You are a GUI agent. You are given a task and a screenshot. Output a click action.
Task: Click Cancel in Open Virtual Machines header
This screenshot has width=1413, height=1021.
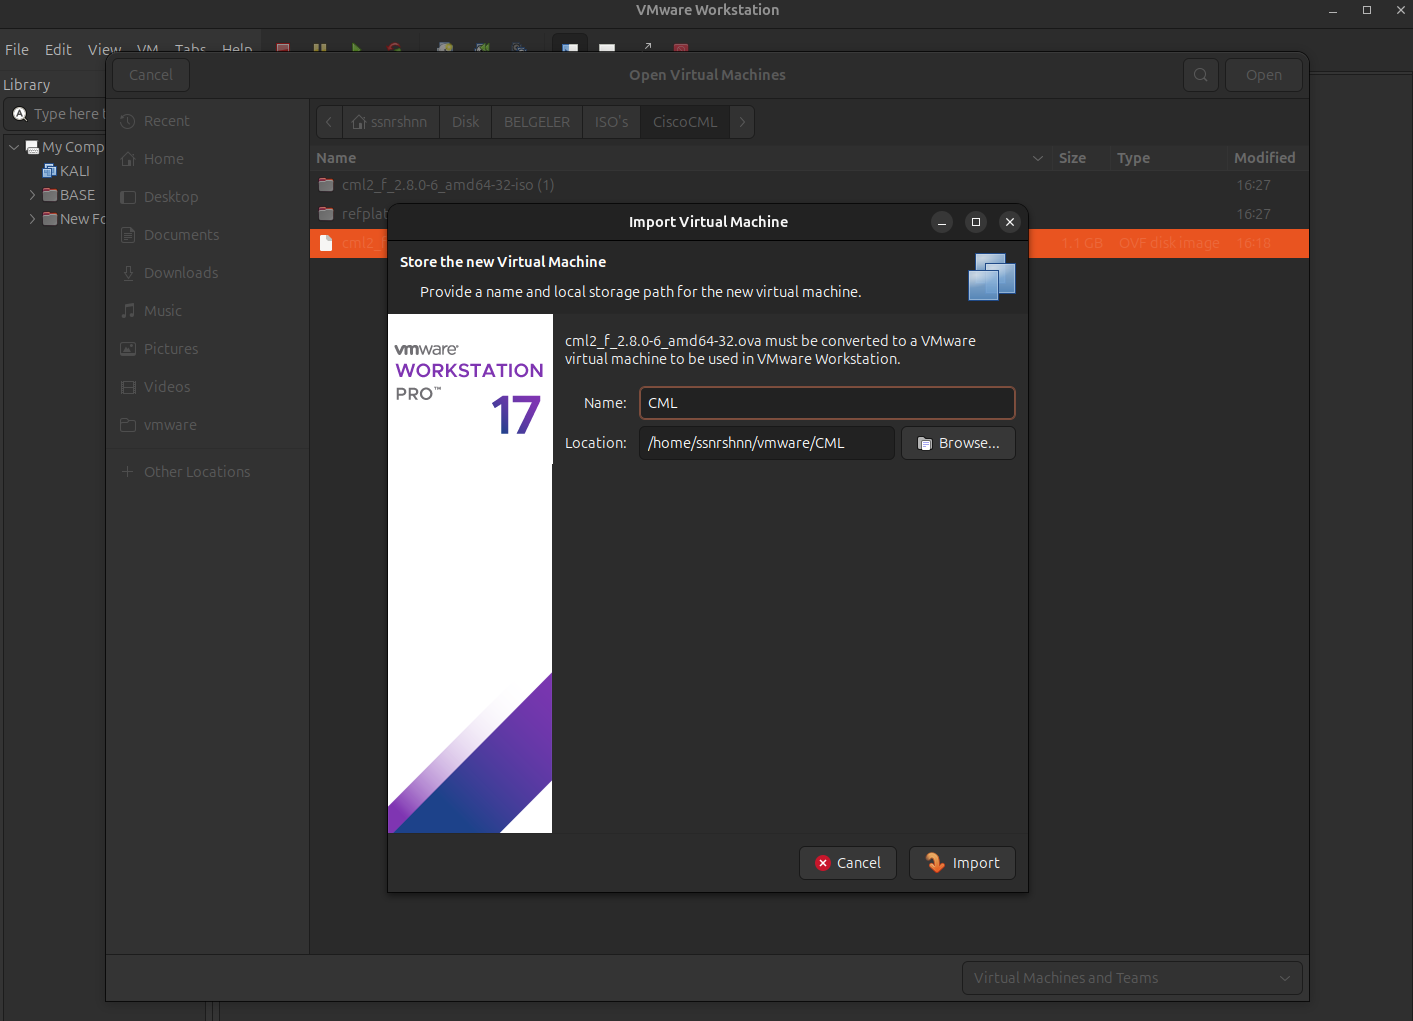151,75
